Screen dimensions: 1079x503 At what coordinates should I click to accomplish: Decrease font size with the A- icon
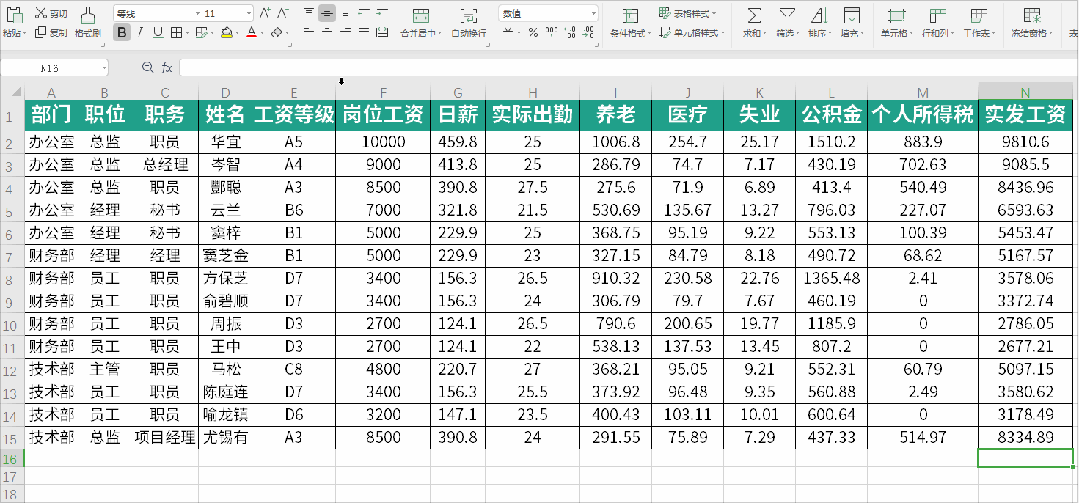[x=283, y=13]
